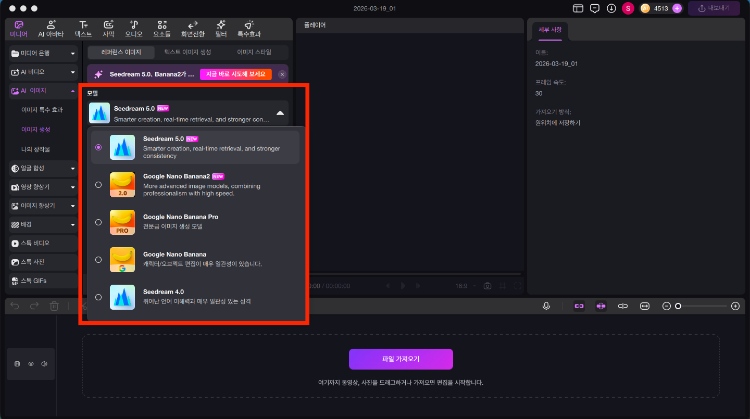
Task: Open the image special effects sidebar item
Action: [42, 110]
